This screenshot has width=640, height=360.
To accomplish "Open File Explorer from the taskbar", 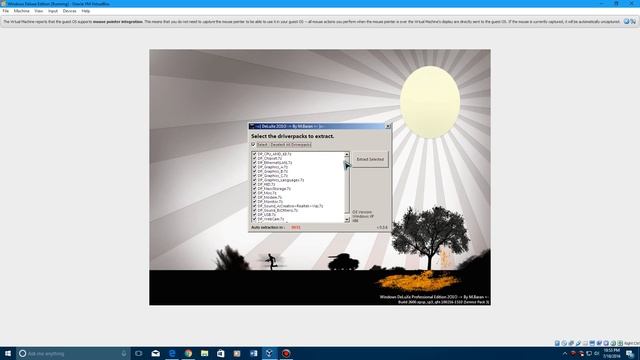I will pyautogui.click(x=204, y=353).
